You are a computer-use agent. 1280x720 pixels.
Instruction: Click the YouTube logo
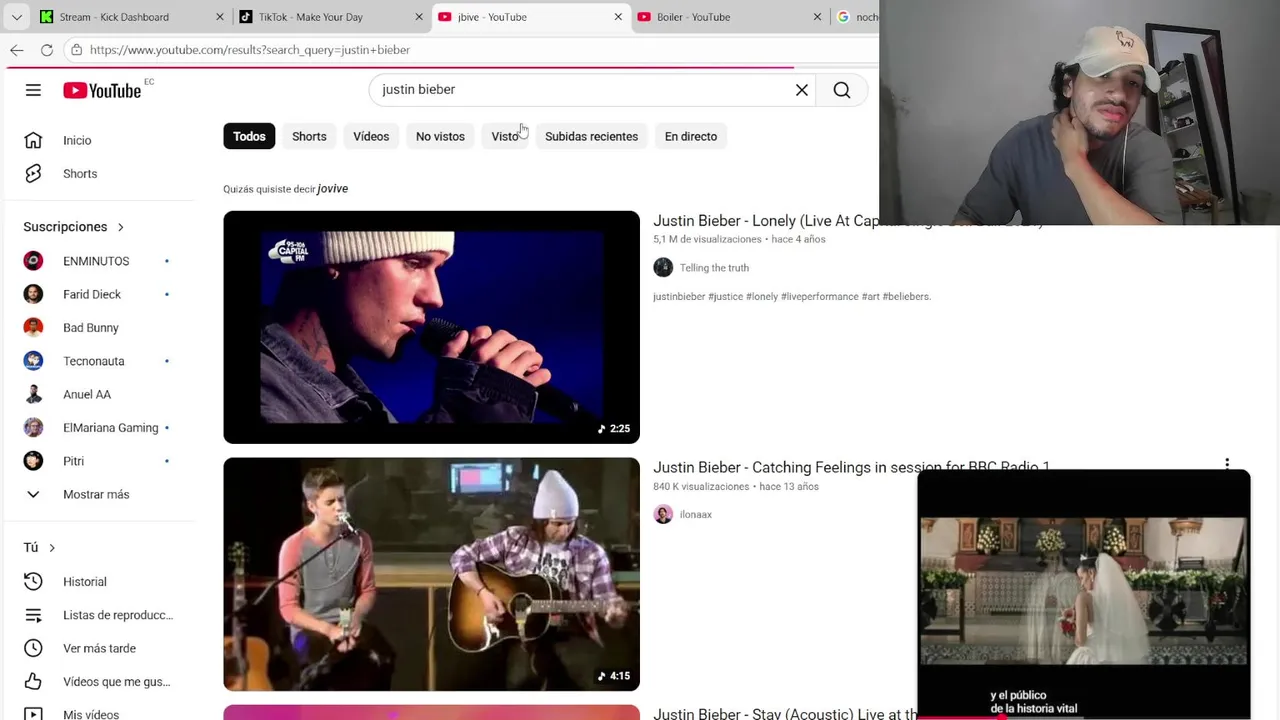(102, 90)
